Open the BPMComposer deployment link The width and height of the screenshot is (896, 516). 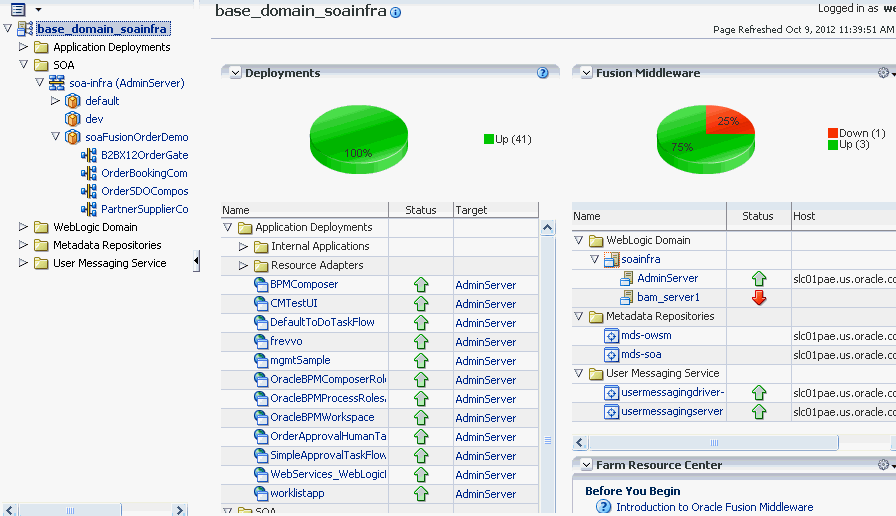click(x=304, y=284)
